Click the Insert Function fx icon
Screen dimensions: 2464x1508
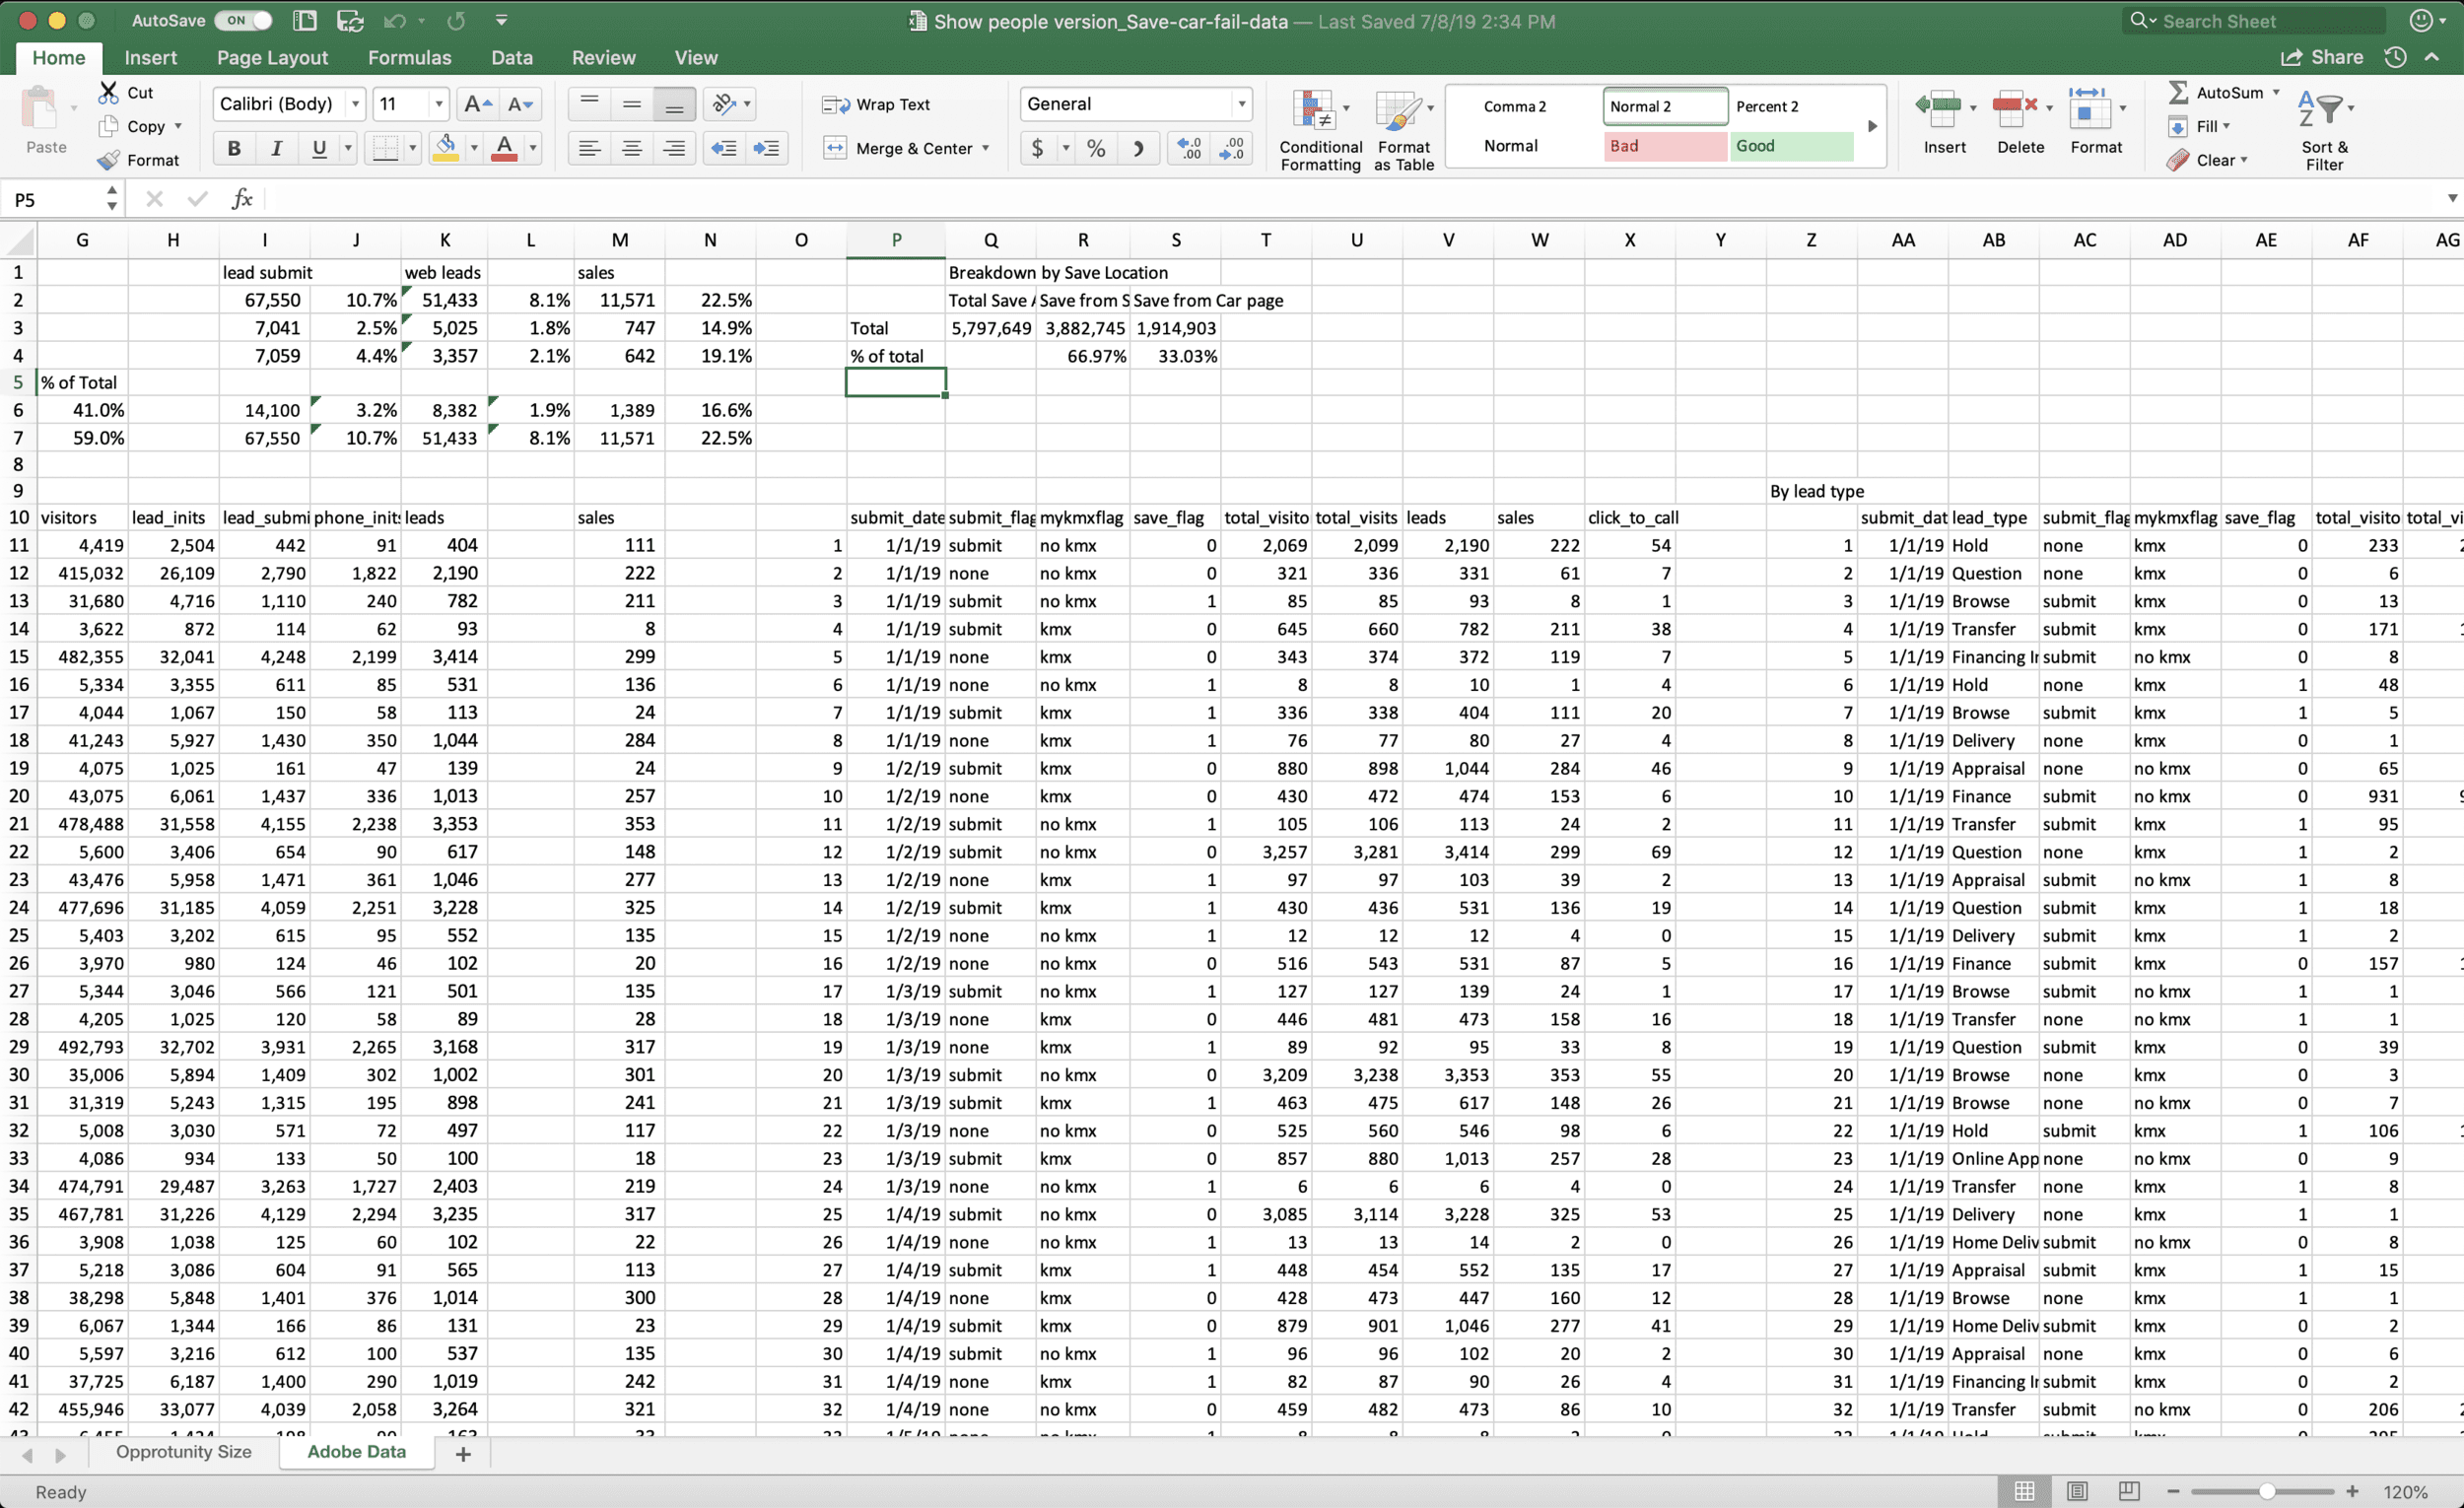pyautogui.click(x=242, y=199)
